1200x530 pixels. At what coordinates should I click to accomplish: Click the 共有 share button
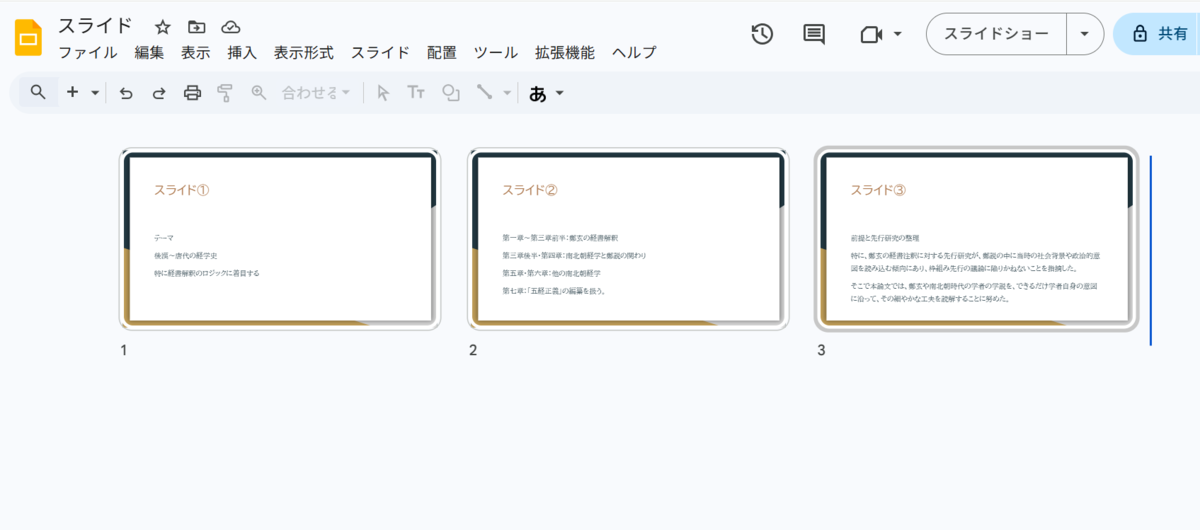pyautogui.click(x=1158, y=34)
